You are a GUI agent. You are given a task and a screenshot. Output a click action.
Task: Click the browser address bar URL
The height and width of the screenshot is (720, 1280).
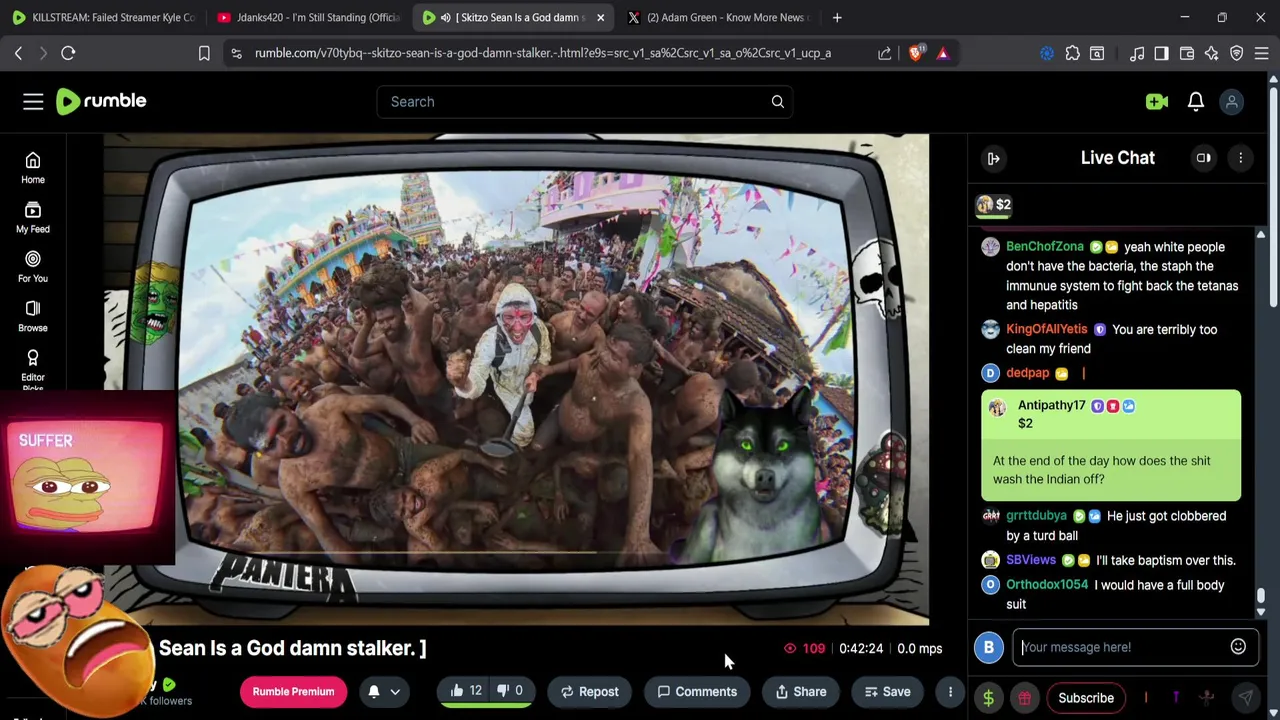pos(543,53)
